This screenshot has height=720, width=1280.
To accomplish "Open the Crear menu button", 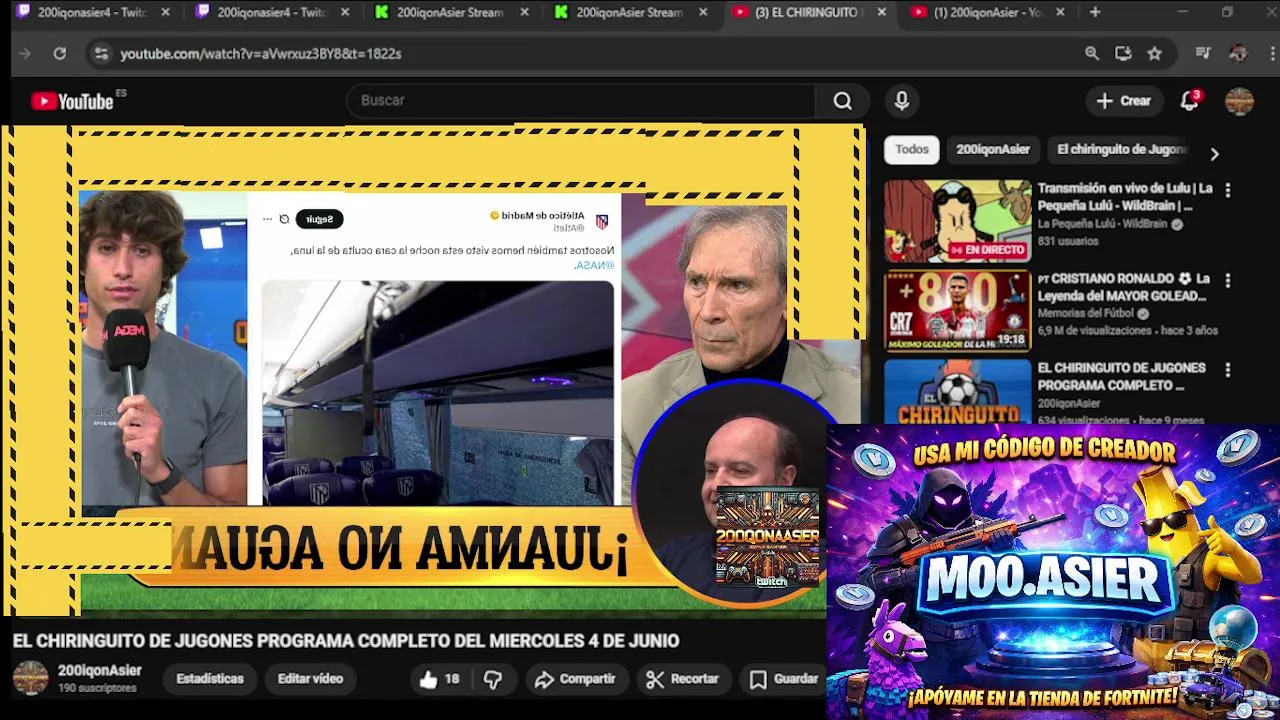I will tap(1124, 101).
